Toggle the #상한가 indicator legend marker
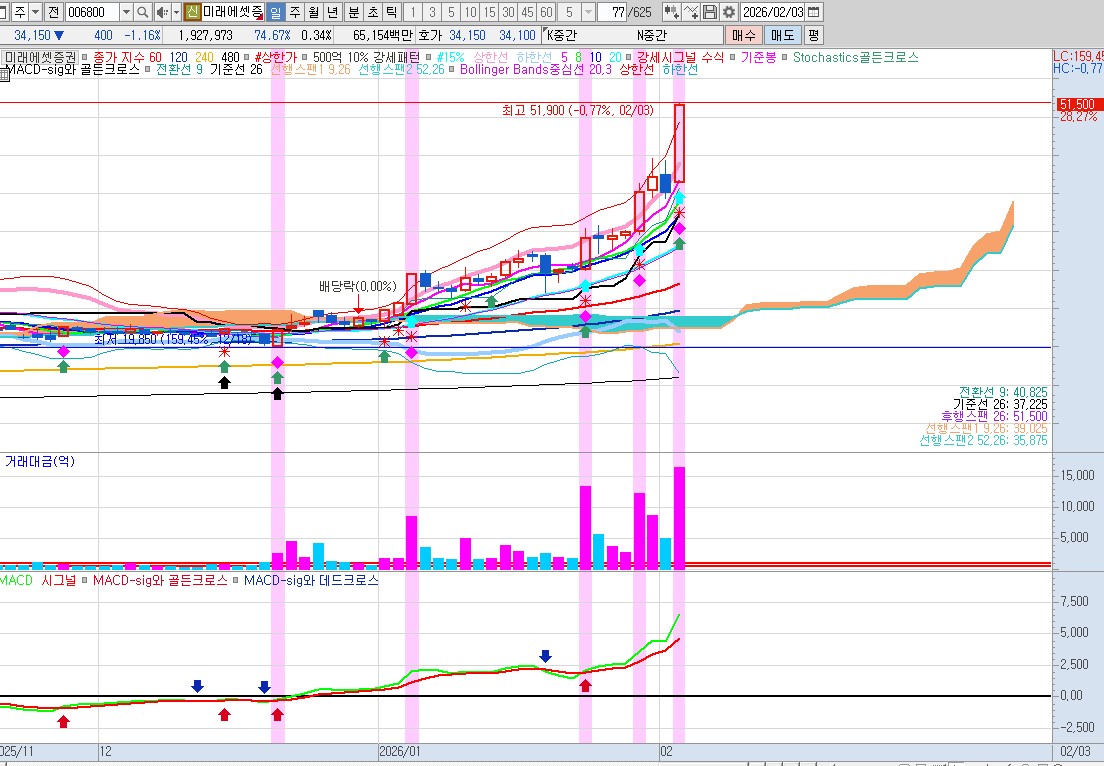 [x=246, y=58]
